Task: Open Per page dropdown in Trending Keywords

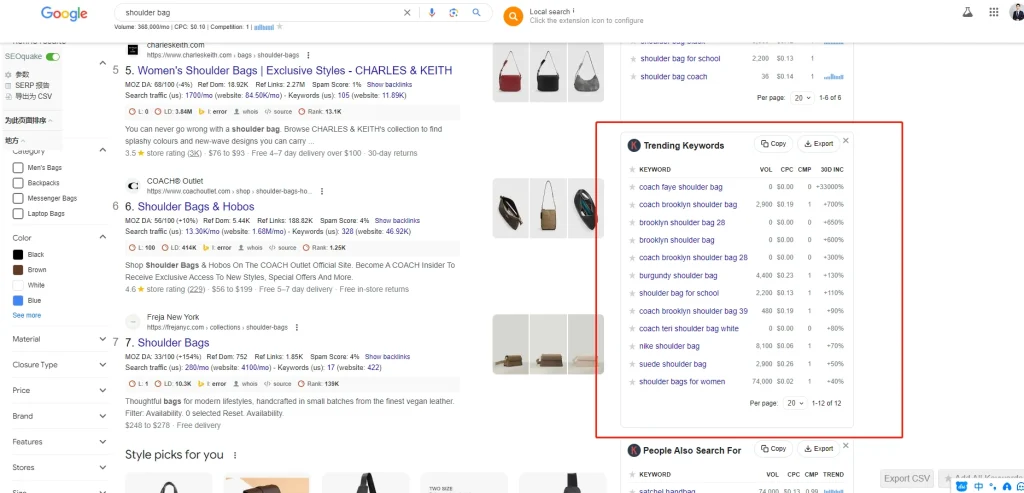Action: (795, 404)
